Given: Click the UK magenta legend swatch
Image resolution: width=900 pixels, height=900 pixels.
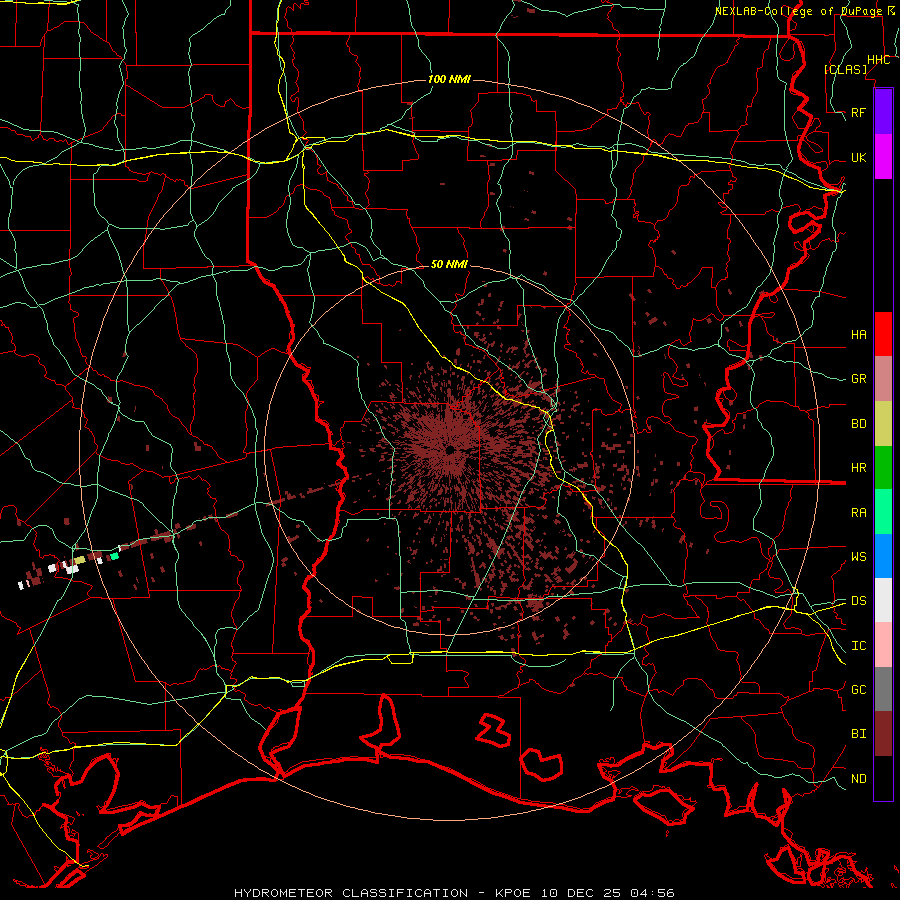Looking at the screenshot, I should (x=883, y=156).
